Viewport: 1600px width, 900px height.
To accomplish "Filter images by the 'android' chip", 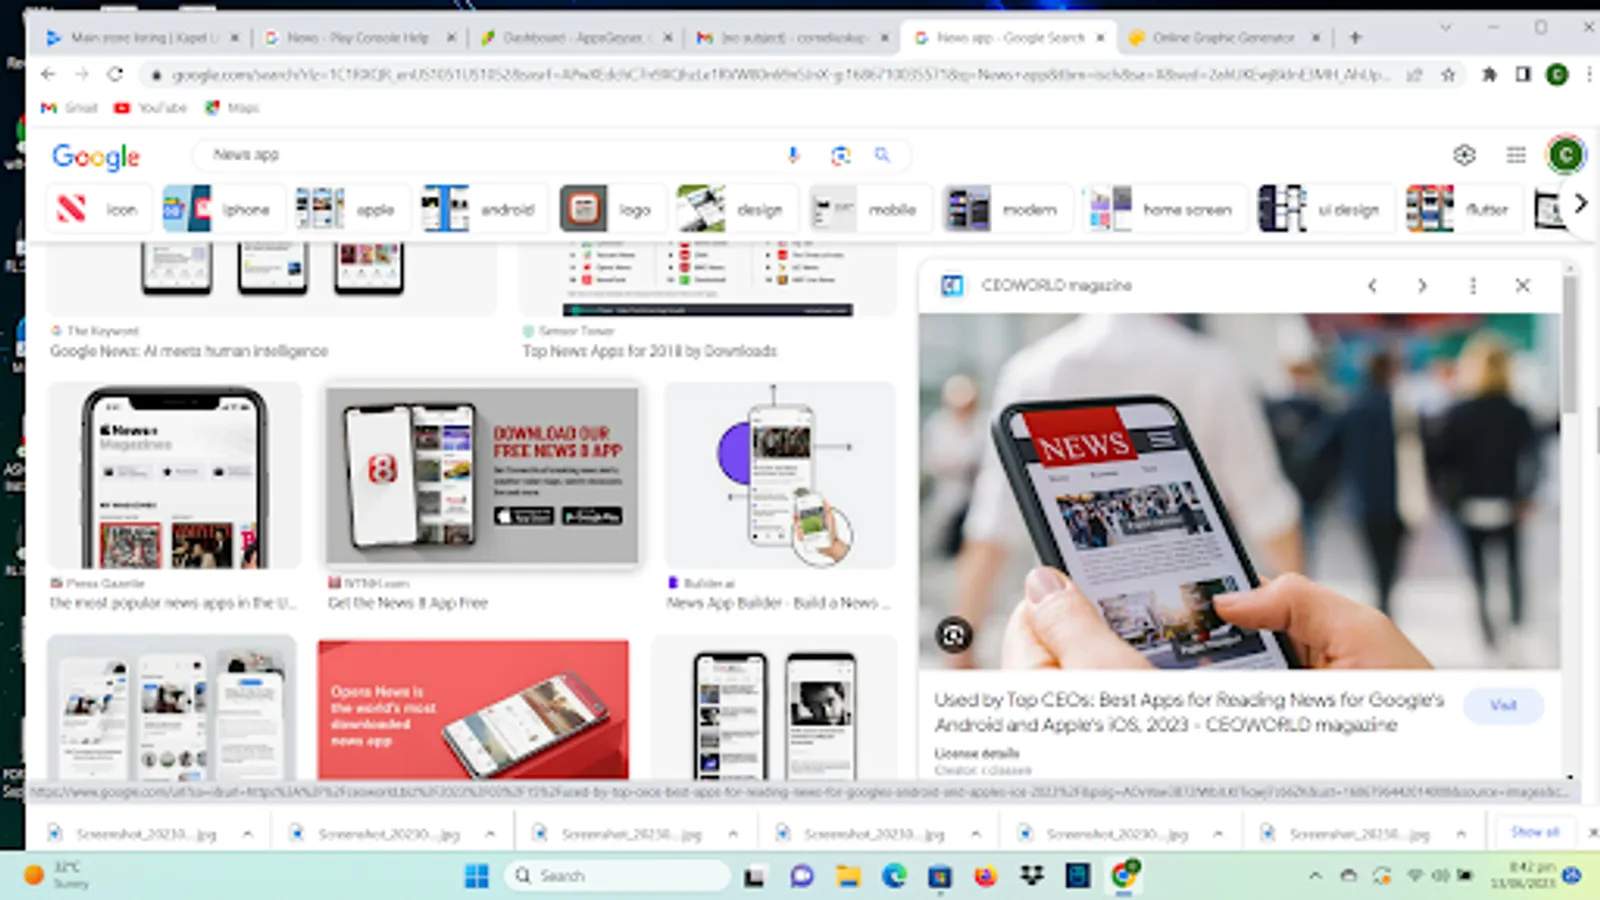I will click(484, 209).
